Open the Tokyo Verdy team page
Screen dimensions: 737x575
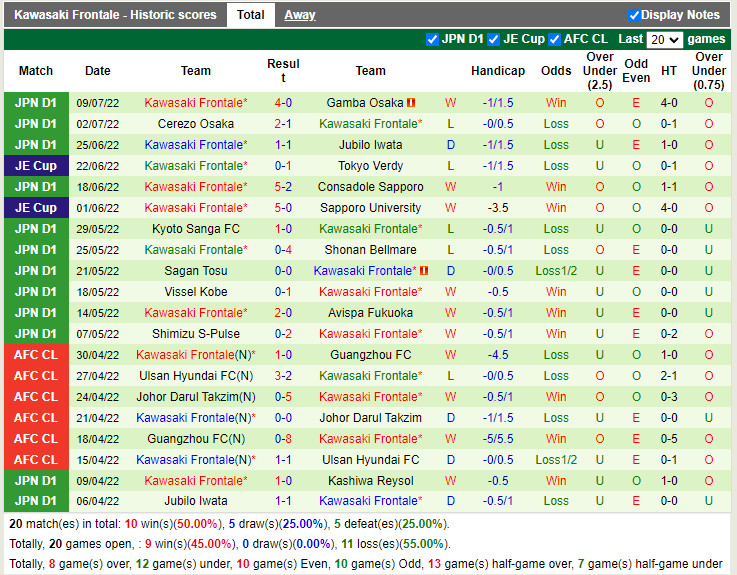(x=370, y=166)
